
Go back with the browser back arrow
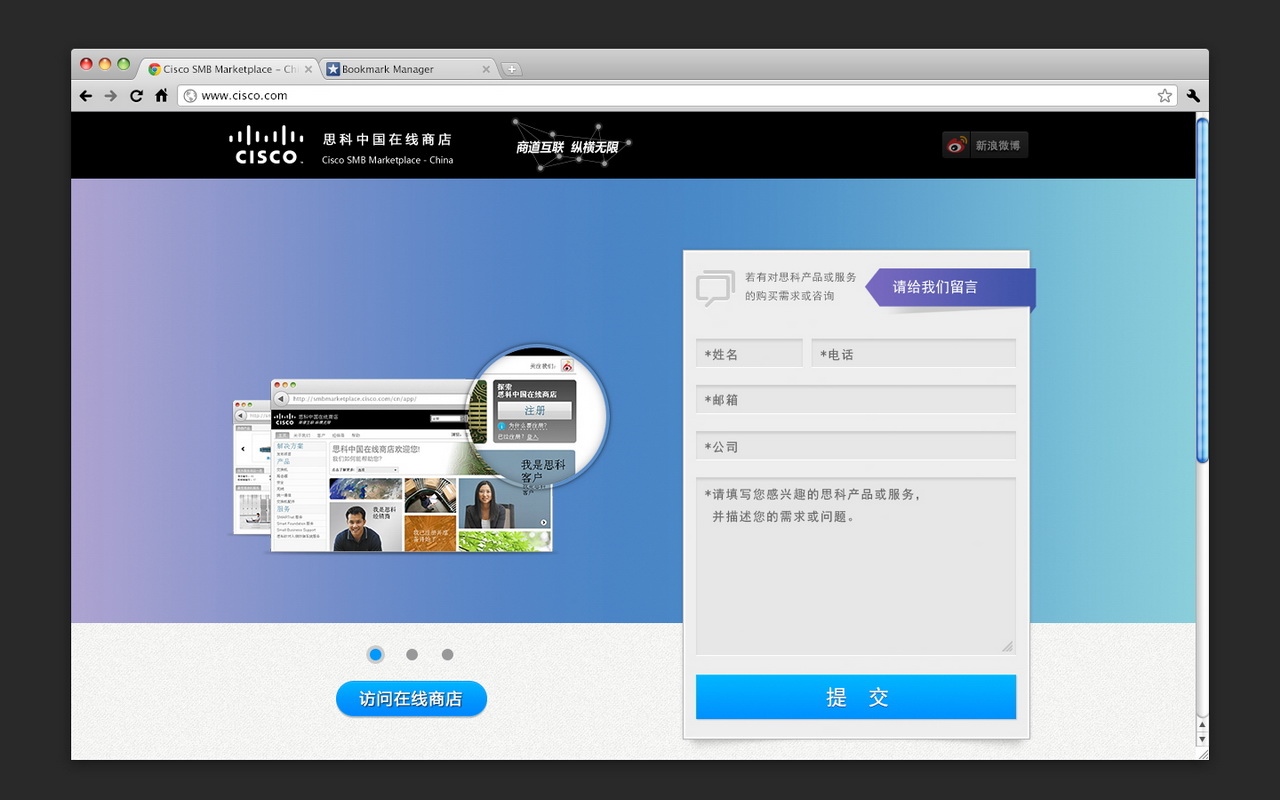tap(86, 96)
